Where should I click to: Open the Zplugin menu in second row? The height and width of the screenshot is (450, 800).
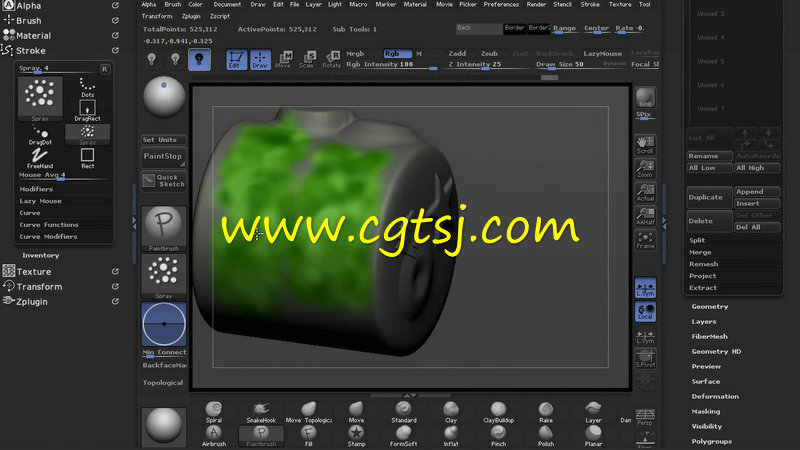point(191,16)
